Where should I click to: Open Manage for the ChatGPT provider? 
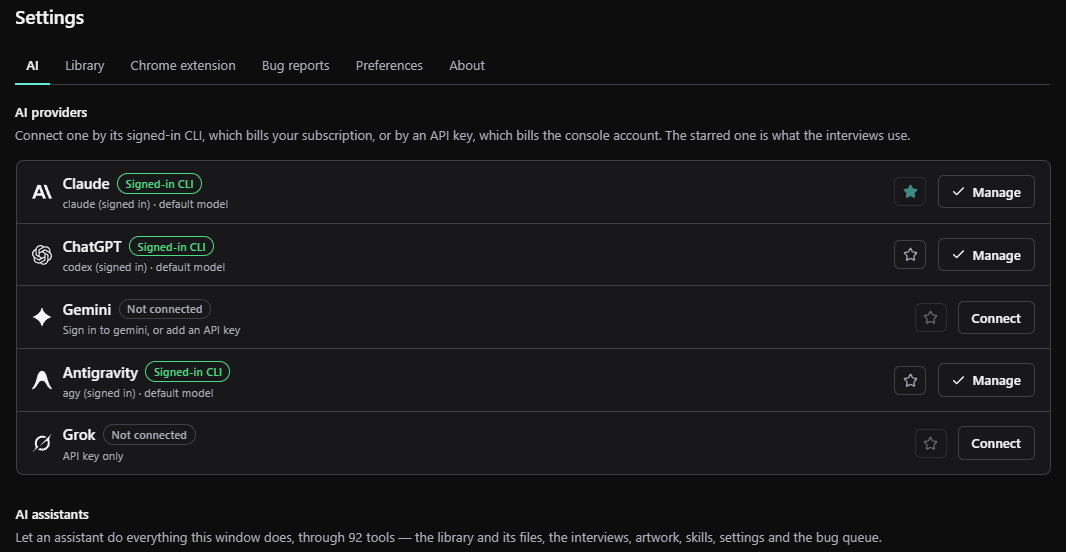pos(986,255)
